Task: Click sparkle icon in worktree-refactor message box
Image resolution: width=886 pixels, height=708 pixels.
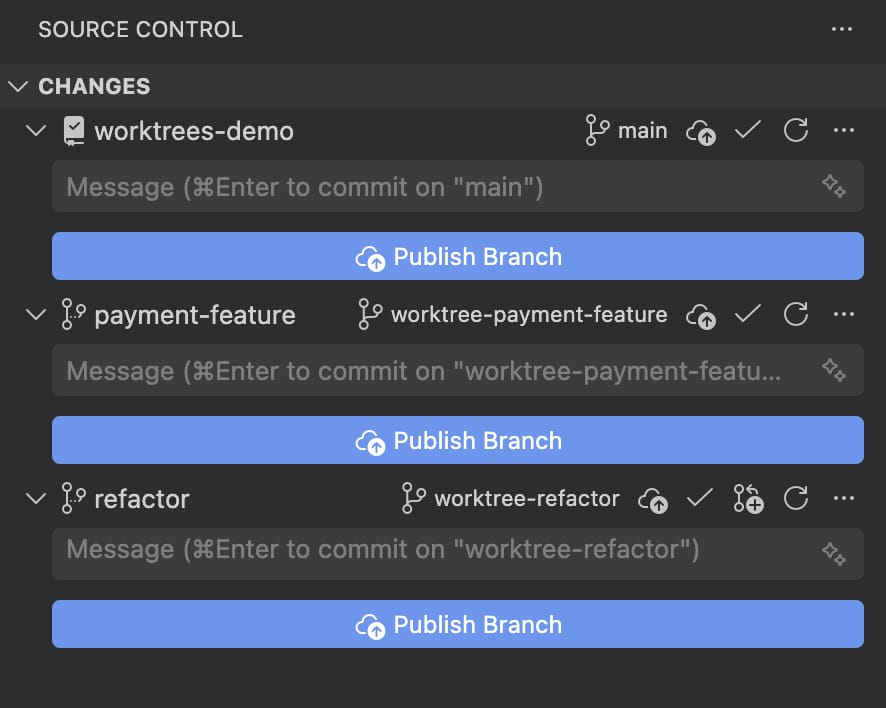Action: (833, 553)
